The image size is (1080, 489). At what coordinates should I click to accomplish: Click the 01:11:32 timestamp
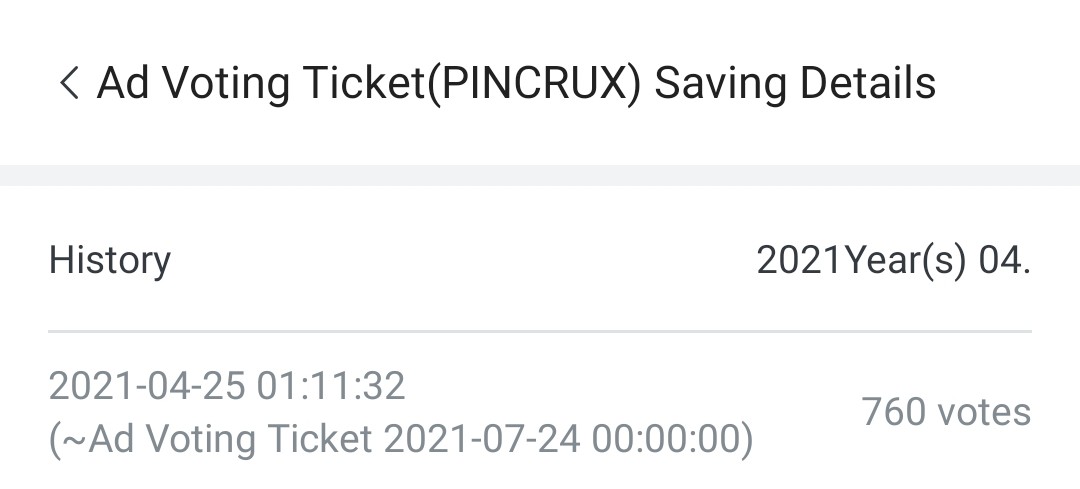coord(331,386)
